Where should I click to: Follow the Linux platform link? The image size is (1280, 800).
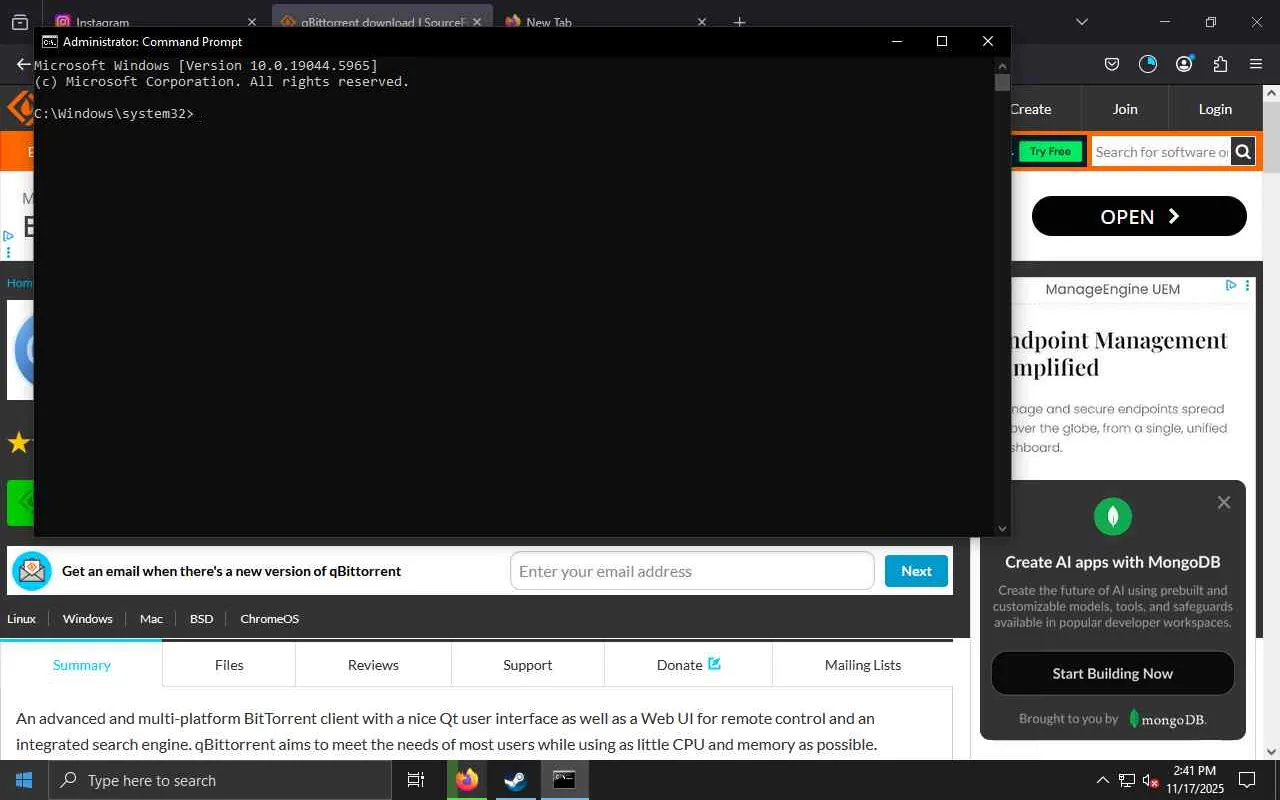(21, 619)
